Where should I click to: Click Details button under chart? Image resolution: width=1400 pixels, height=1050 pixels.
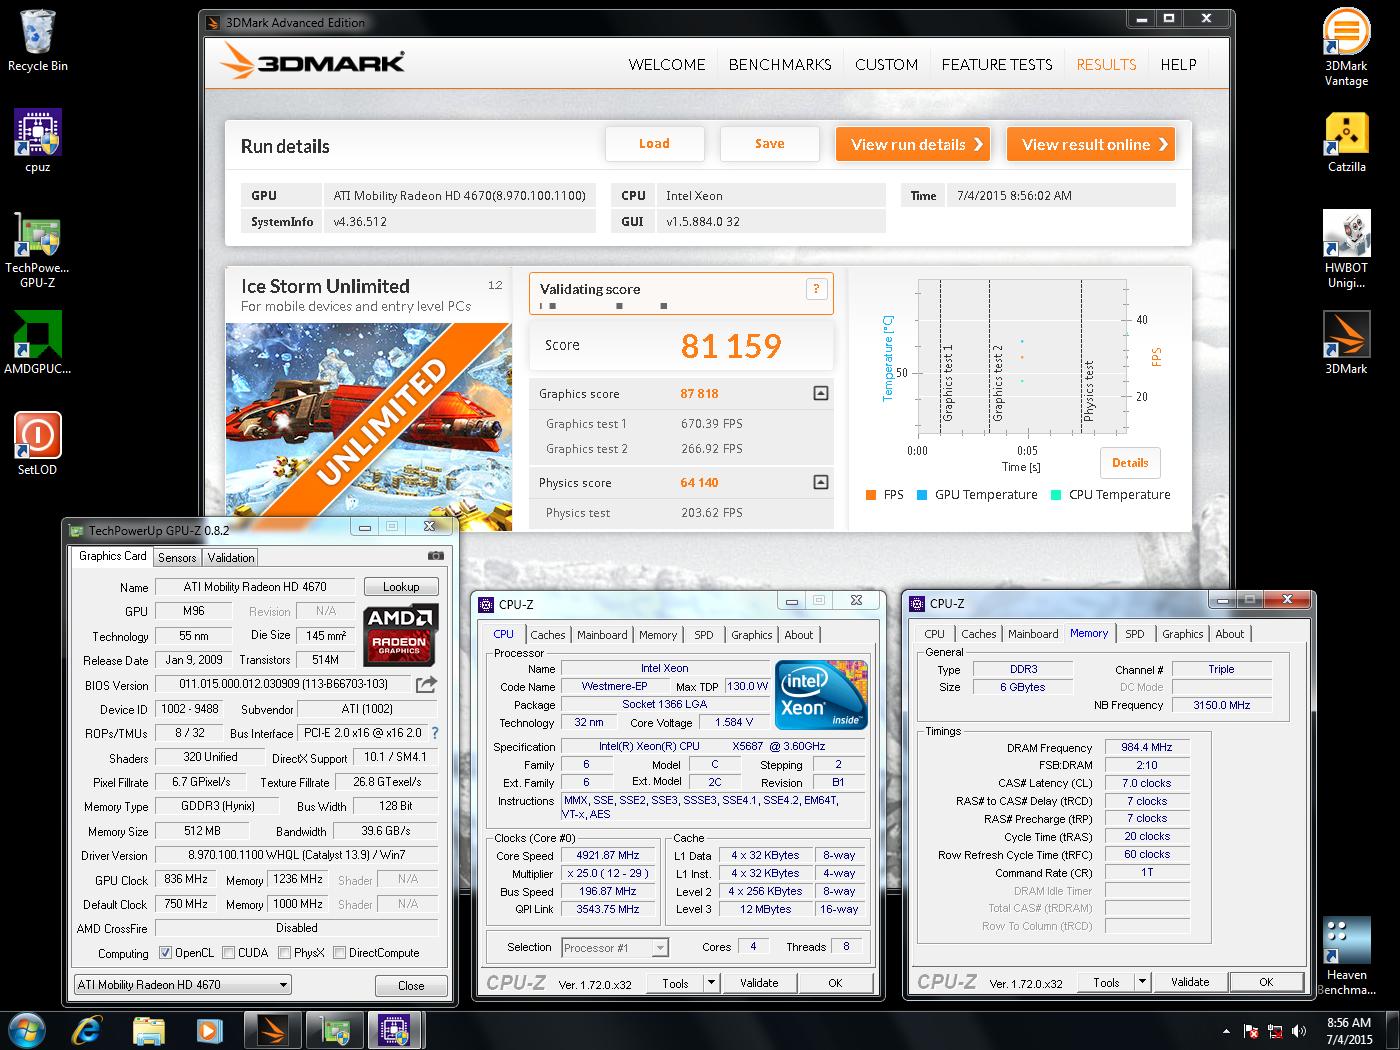click(1130, 463)
